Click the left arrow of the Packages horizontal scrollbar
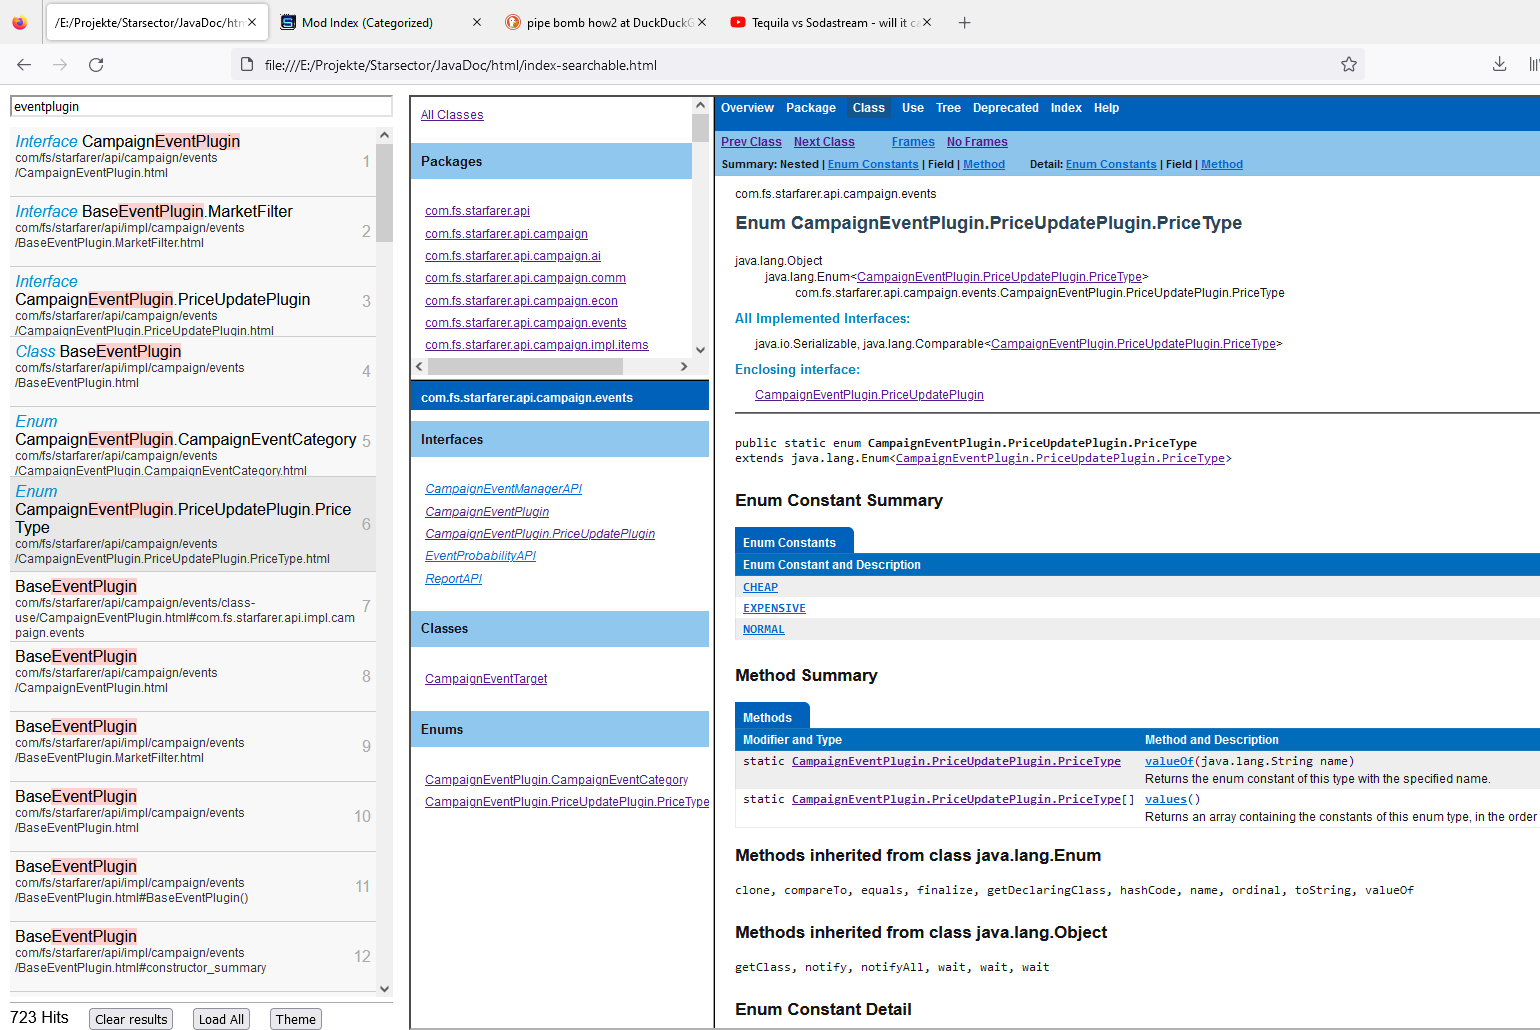The width and height of the screenshot is (1540, 1030). 419,367
